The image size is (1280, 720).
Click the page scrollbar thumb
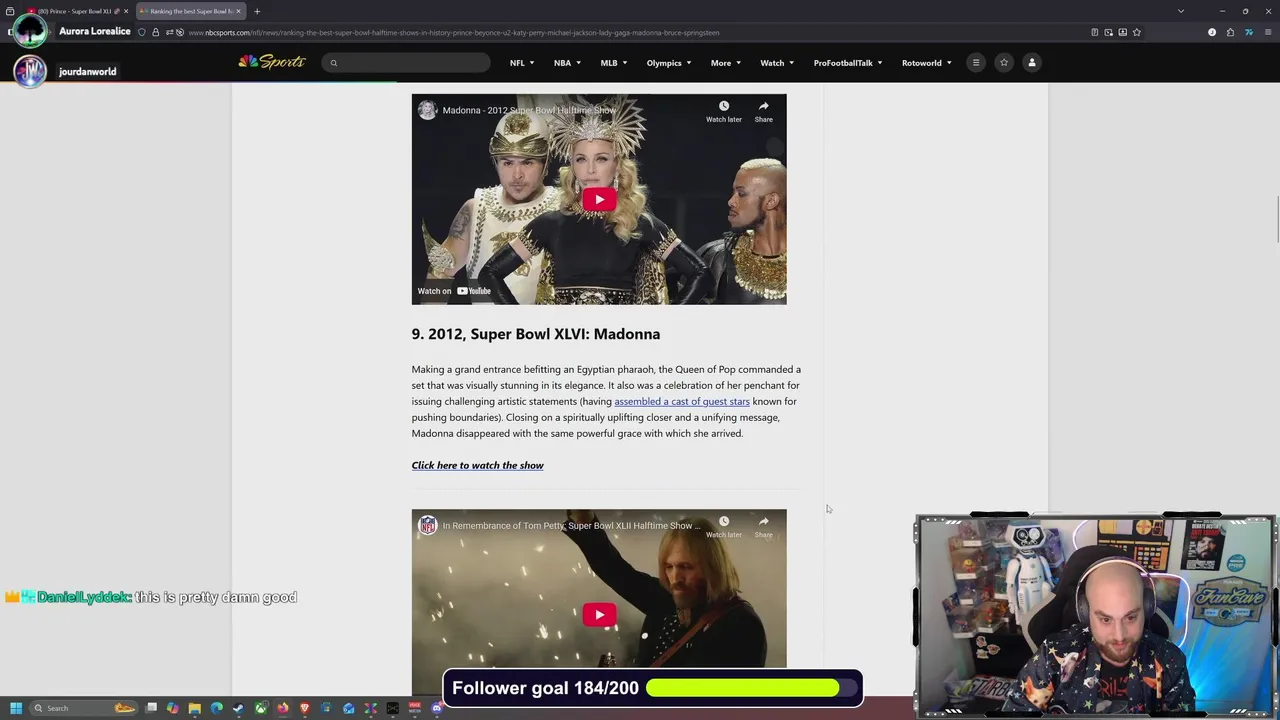click(1276, 219)
